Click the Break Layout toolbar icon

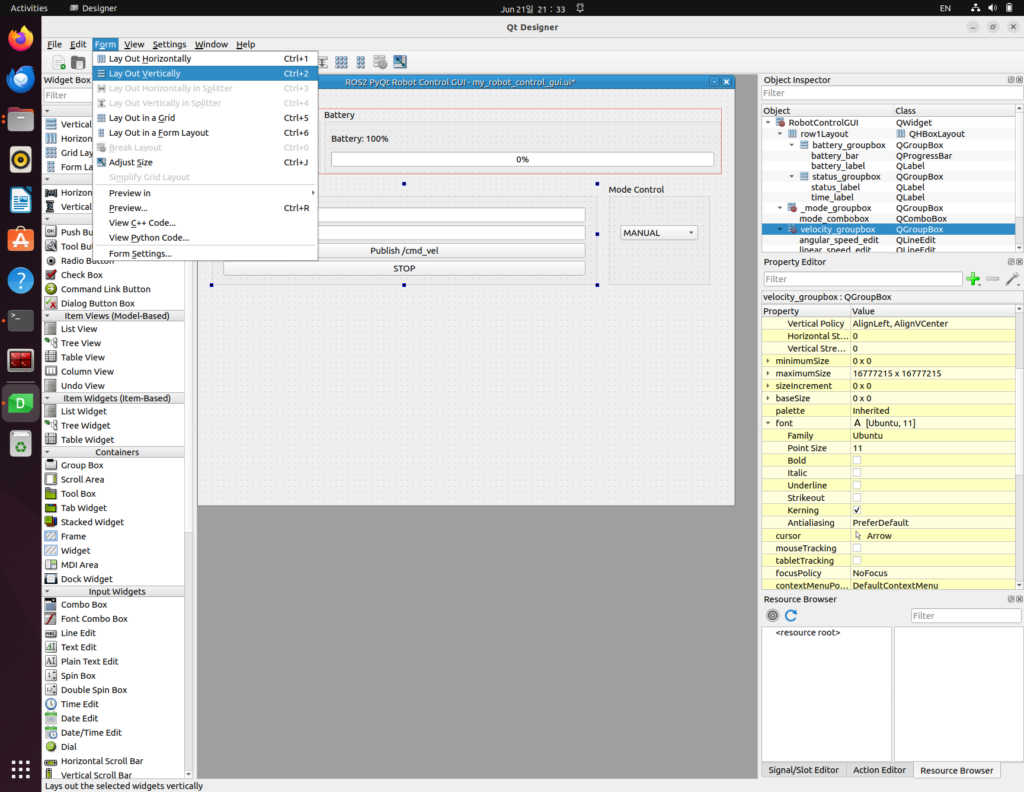click(x=380, y=62)
